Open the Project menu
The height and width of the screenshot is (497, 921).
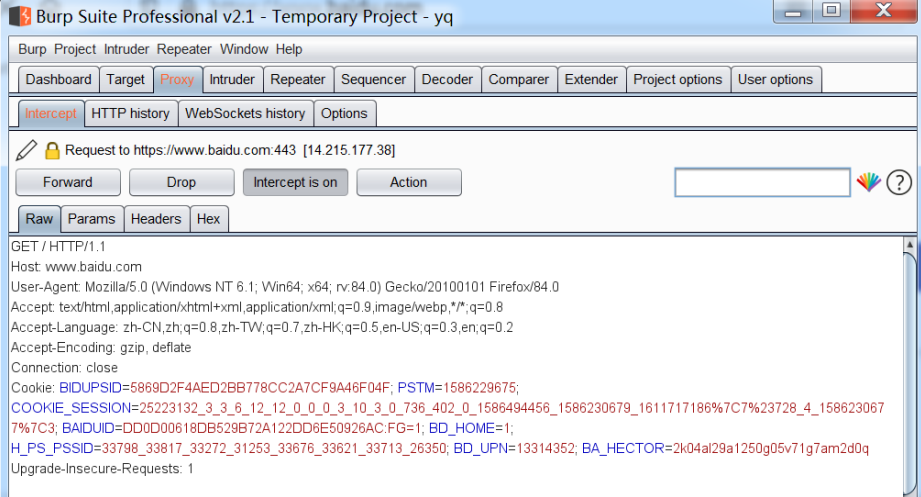coord(75,49)
